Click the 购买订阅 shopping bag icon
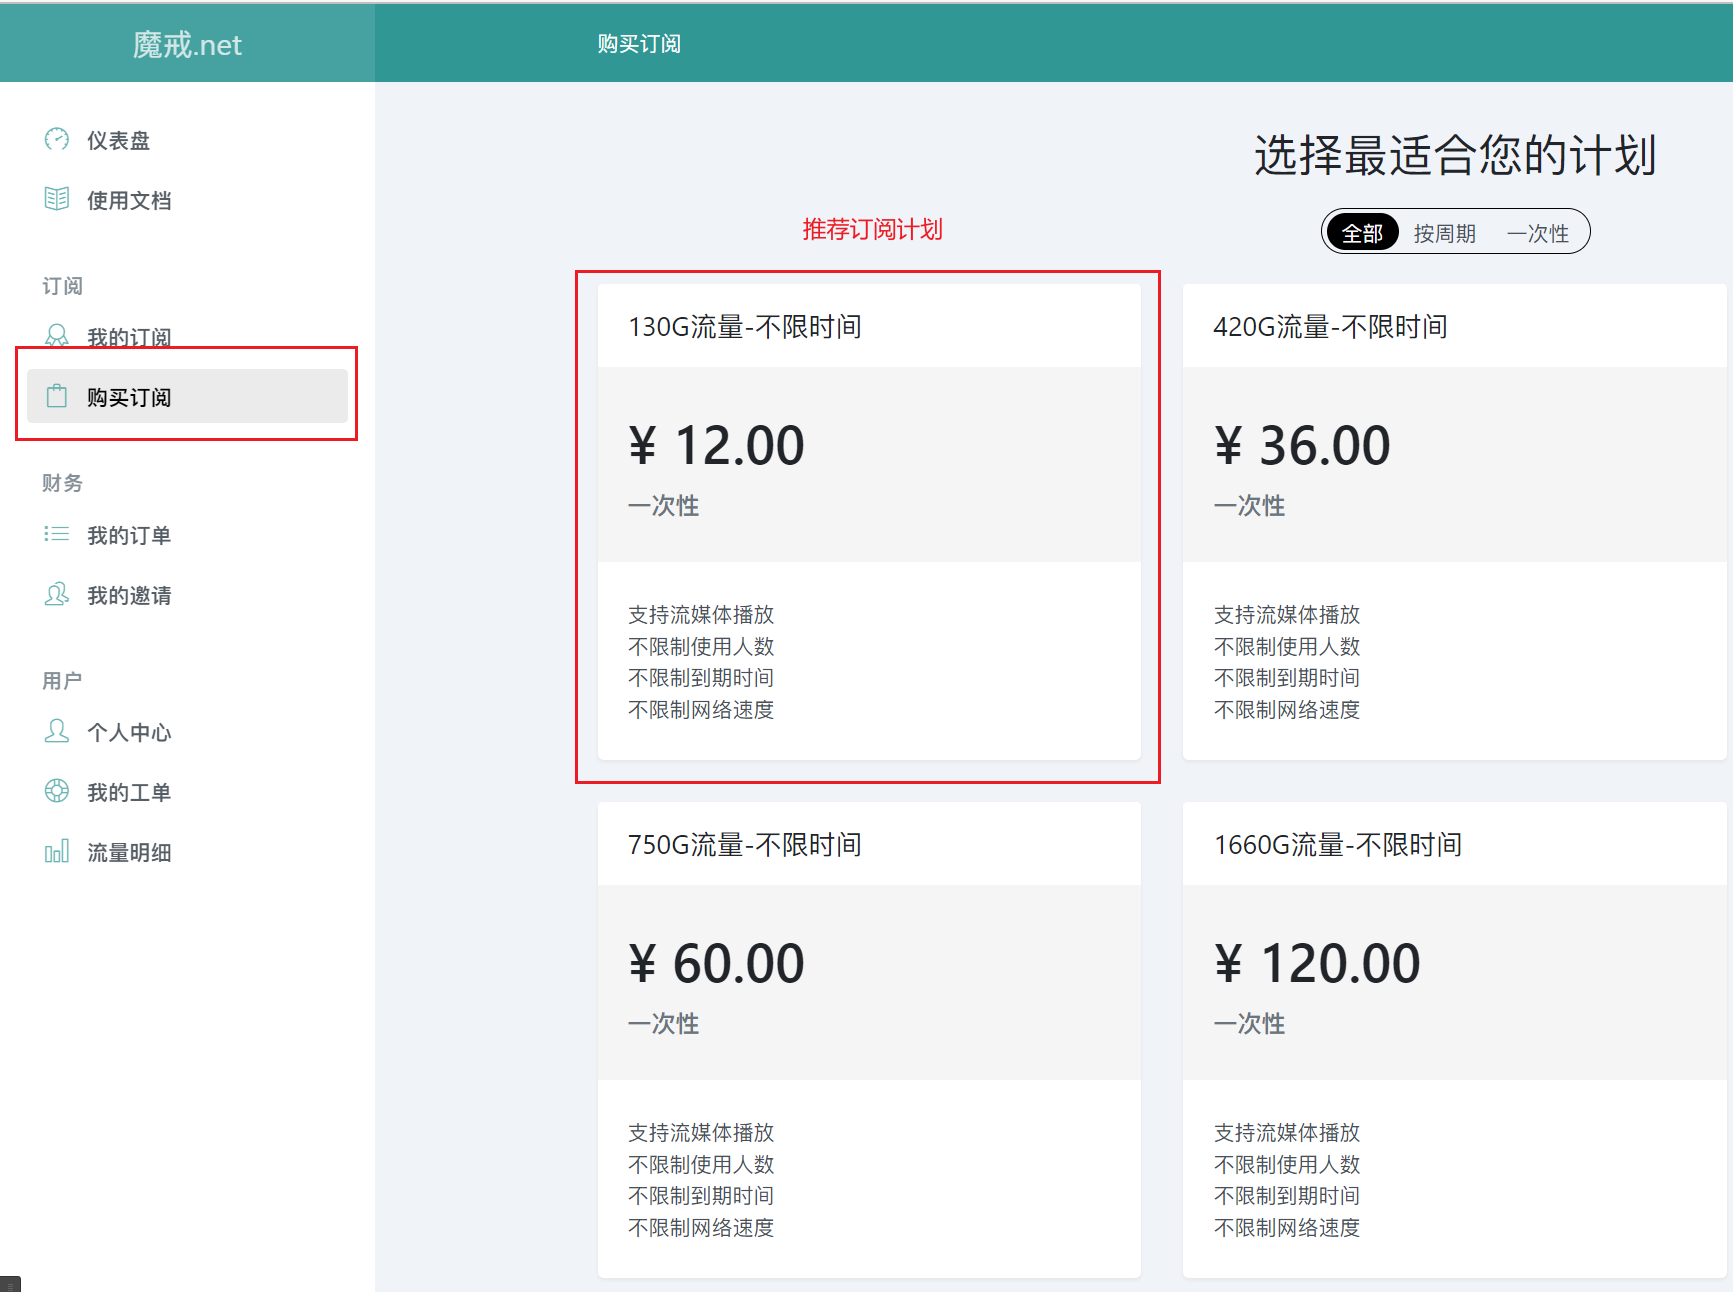This screenshot has height=1292, width=1733. [57, 397]
